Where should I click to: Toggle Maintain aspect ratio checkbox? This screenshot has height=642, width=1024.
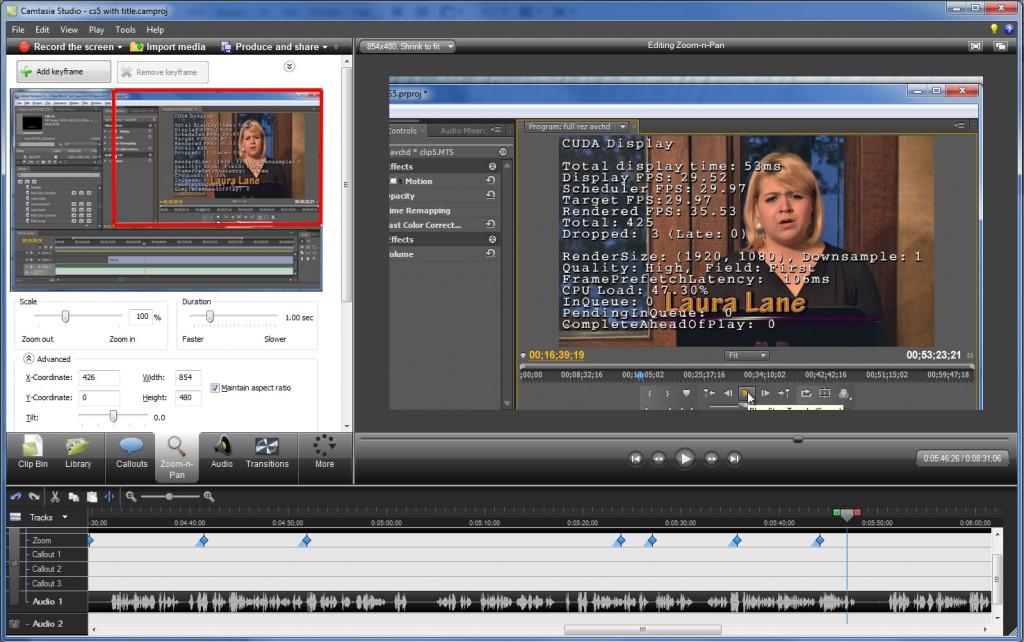coord(215,388)
